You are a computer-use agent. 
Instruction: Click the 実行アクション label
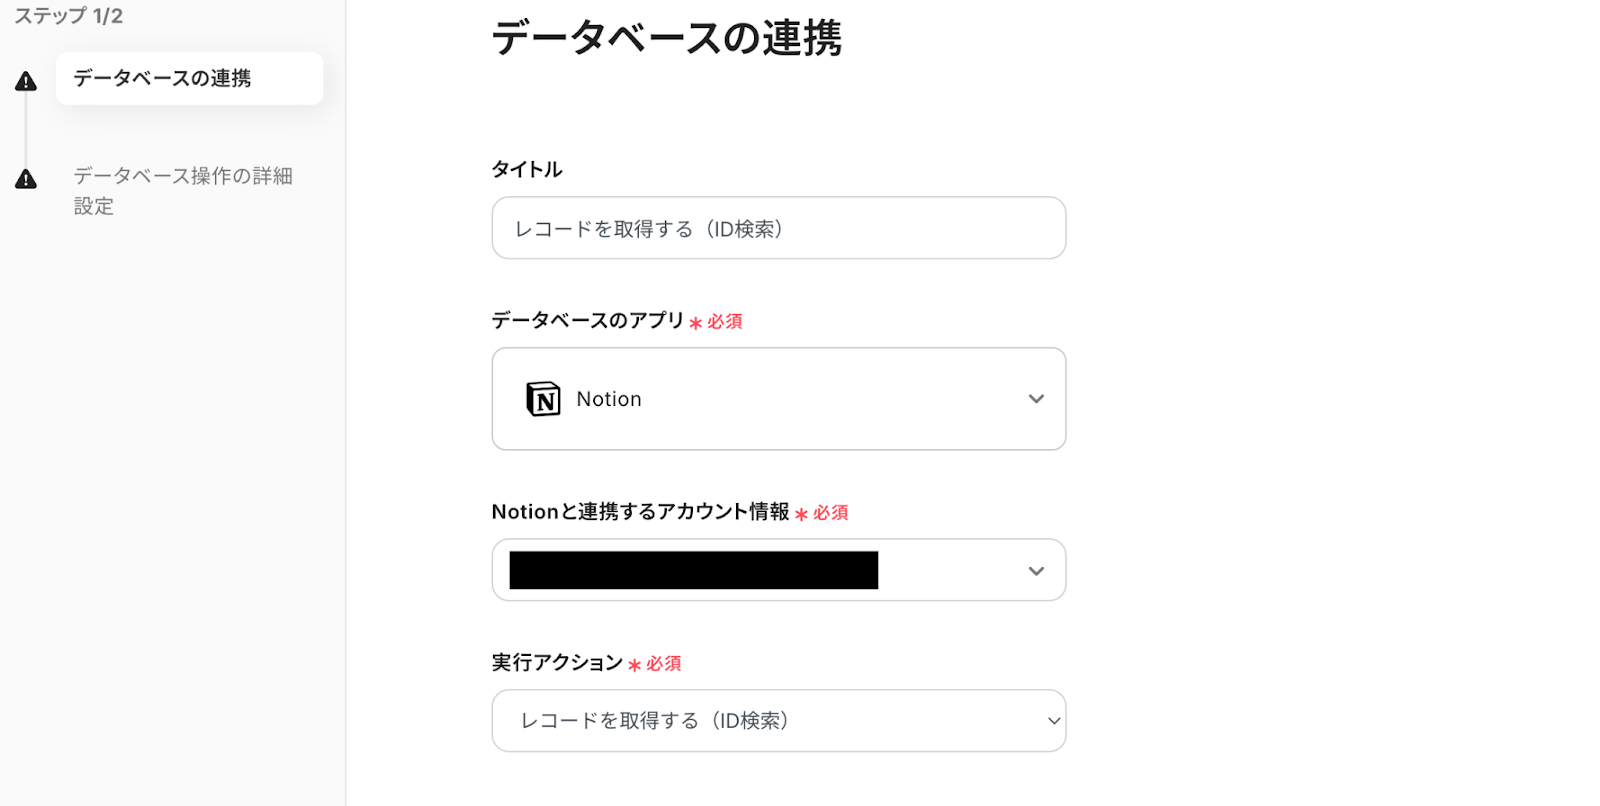tap(557, 663)
